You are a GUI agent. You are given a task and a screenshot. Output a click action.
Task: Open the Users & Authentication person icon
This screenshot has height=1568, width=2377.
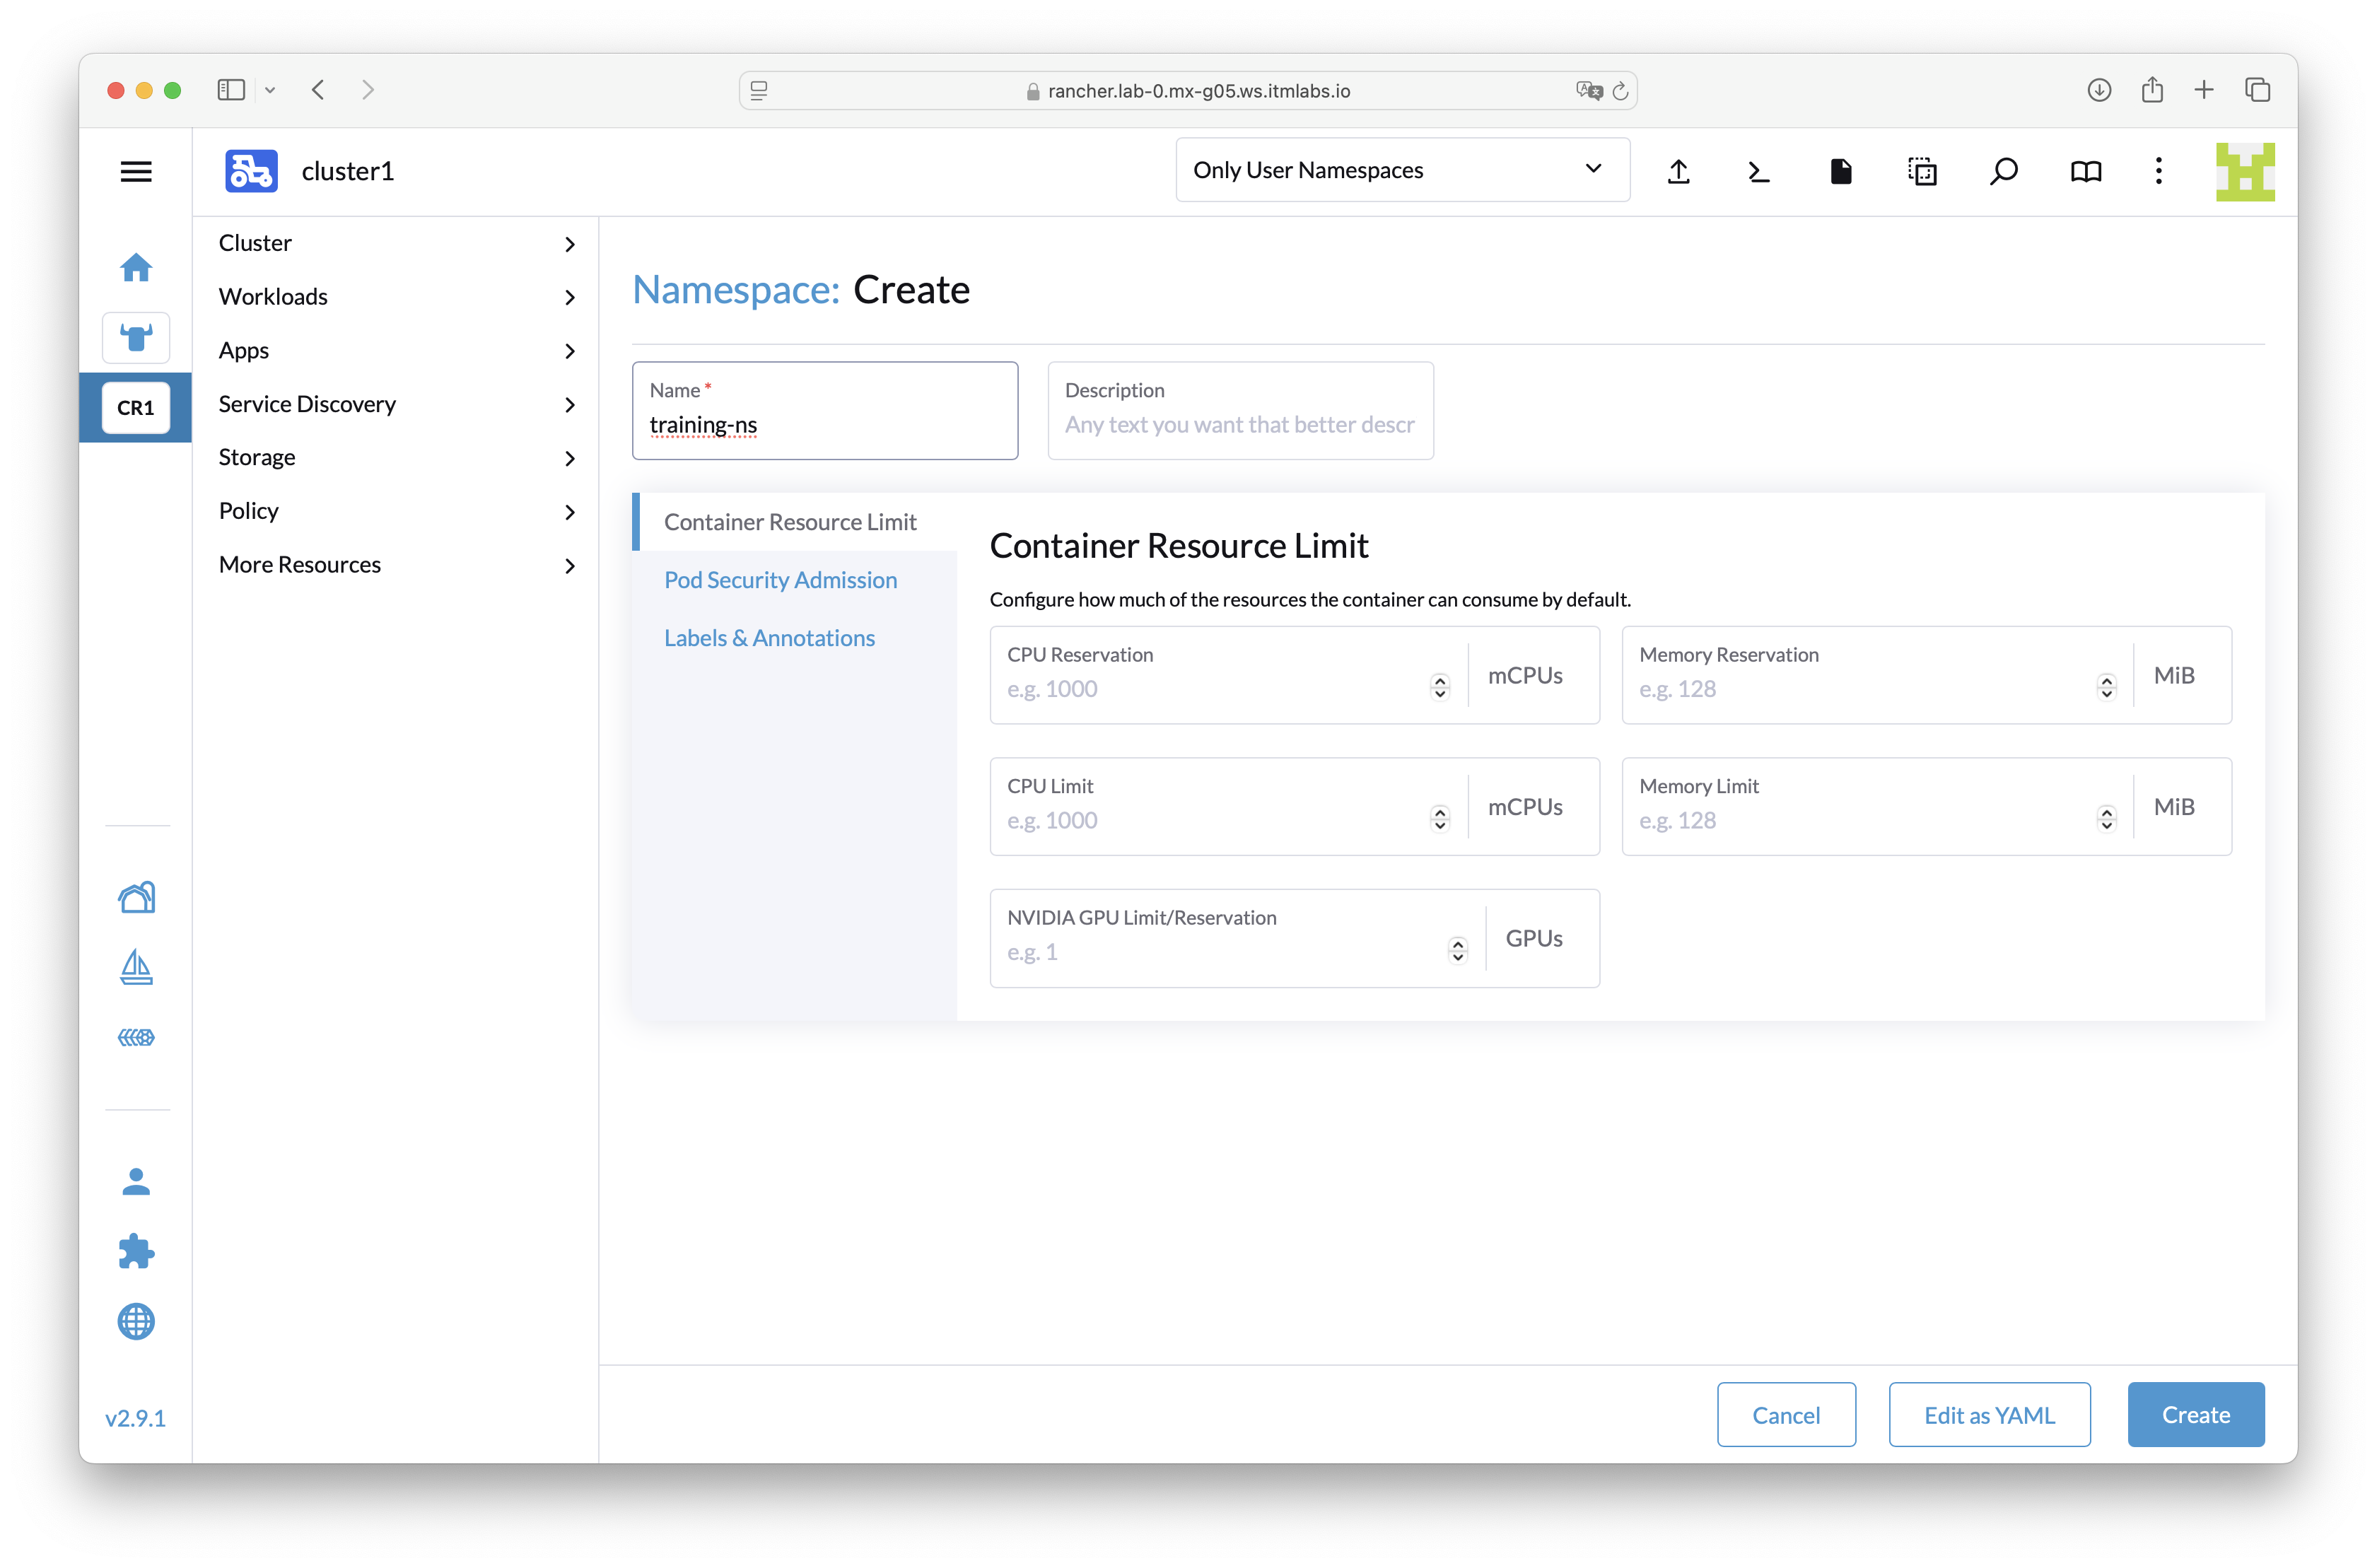(x=136, y=1181)
